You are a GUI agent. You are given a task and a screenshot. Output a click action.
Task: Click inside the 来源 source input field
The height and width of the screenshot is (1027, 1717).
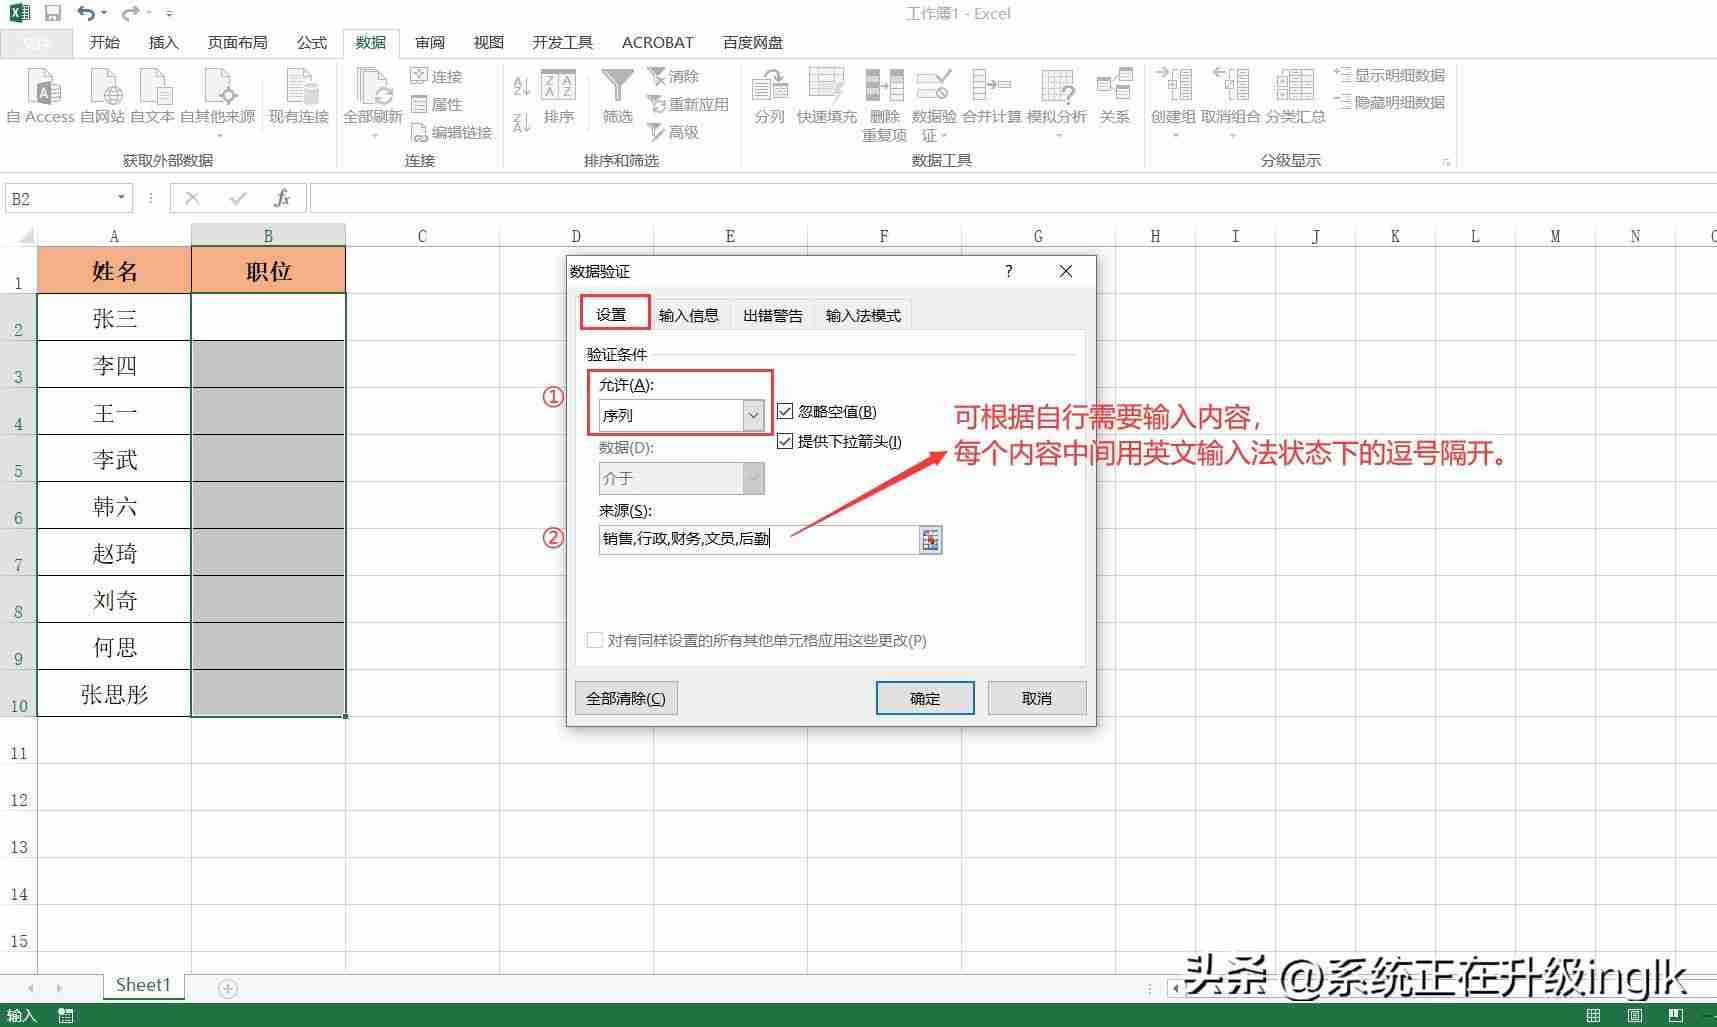pyautogui.click(x=758, y=539)
